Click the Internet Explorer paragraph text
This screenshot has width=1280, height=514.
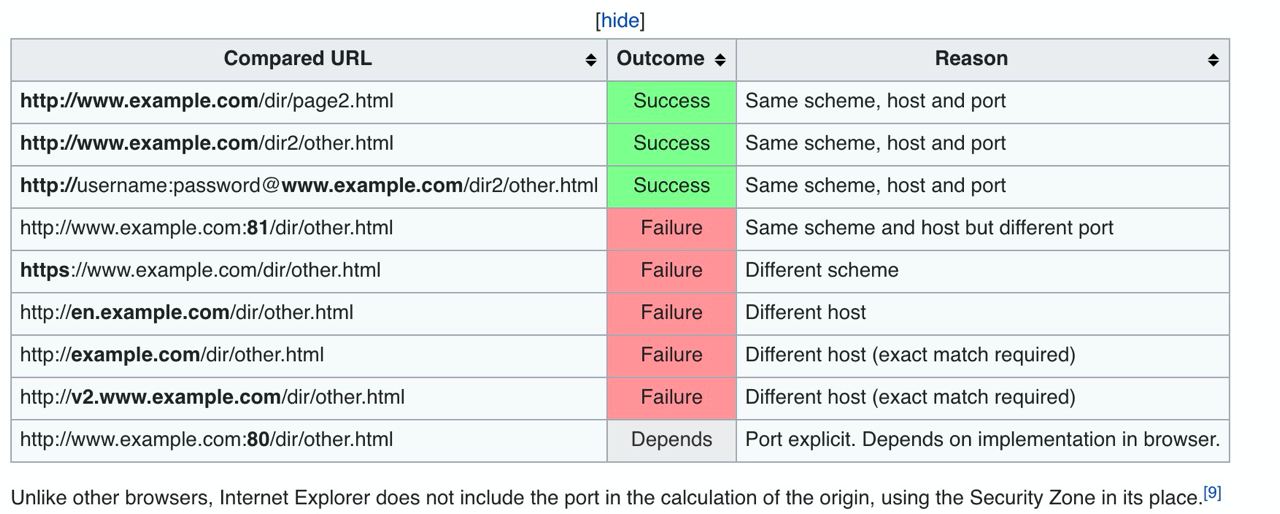click(x=605, y=498)
